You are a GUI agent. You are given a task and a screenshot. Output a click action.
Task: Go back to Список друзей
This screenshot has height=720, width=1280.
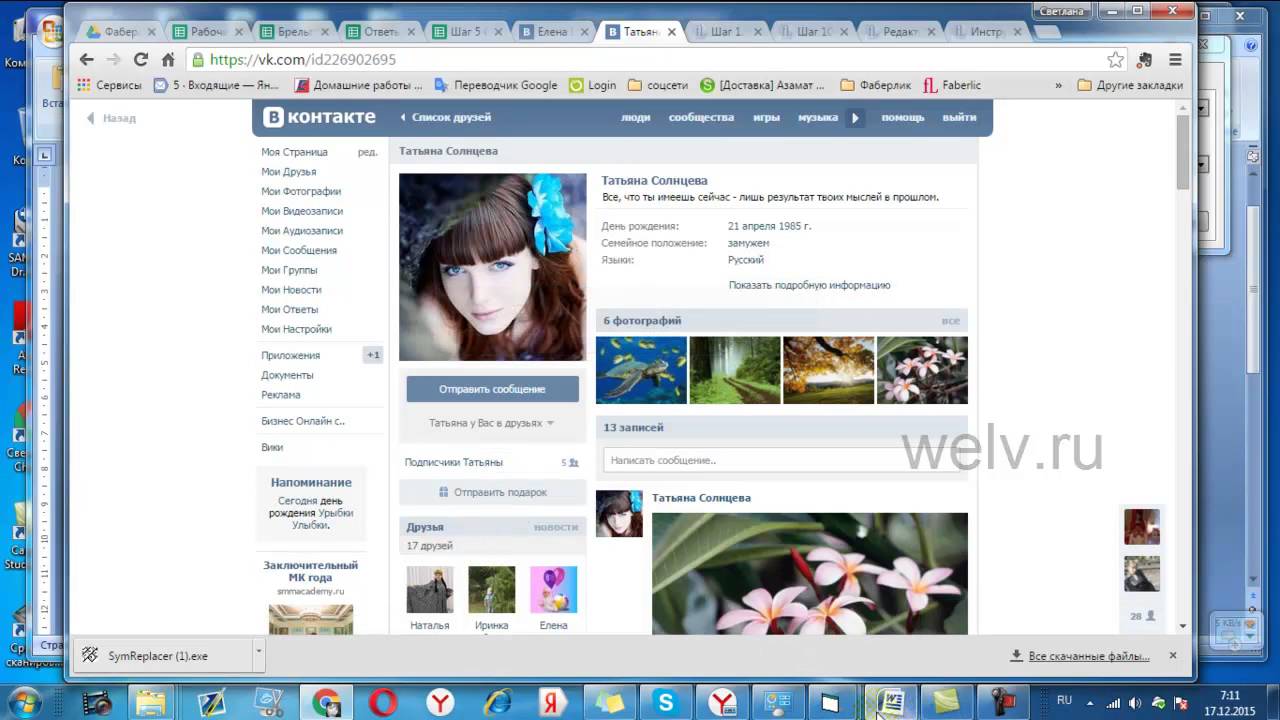point(446,117)
